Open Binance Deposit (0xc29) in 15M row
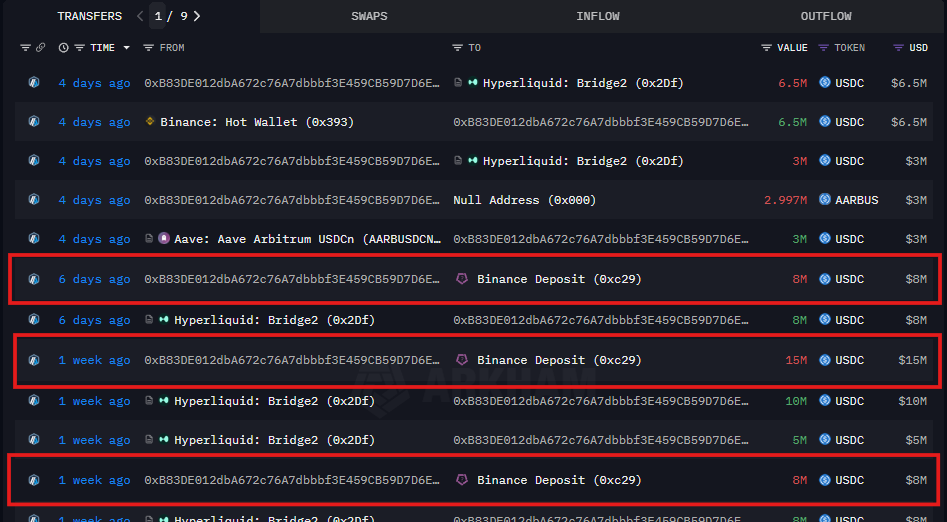This screenshot has height=522, width=947. [559, 360]
